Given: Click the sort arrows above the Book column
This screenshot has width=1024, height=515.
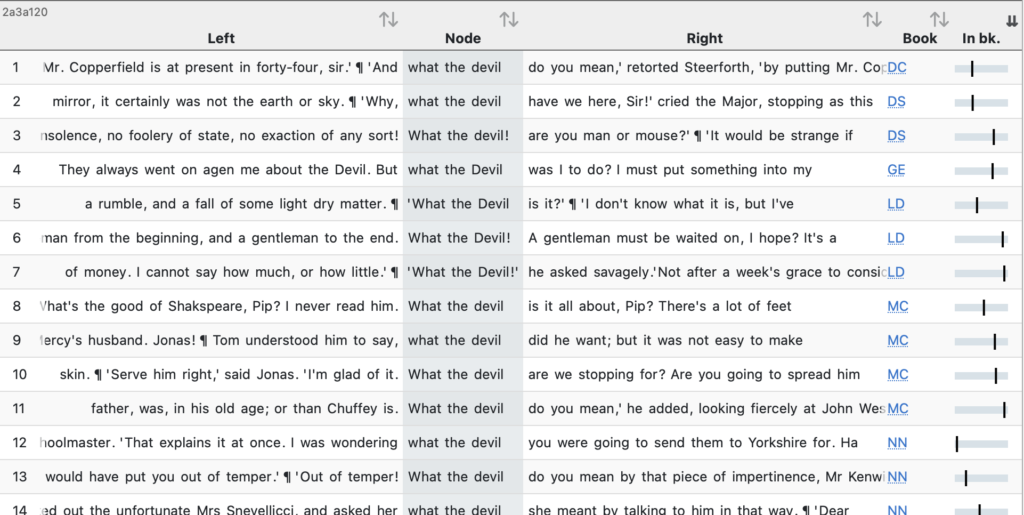Looking at the screenshot, I should point(938,20).
